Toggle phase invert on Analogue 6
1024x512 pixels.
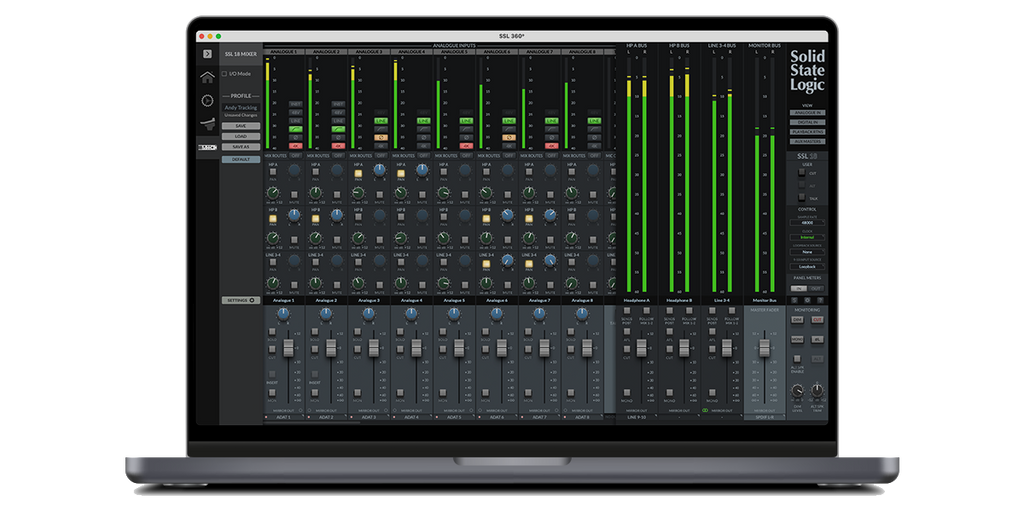(509, 138)
